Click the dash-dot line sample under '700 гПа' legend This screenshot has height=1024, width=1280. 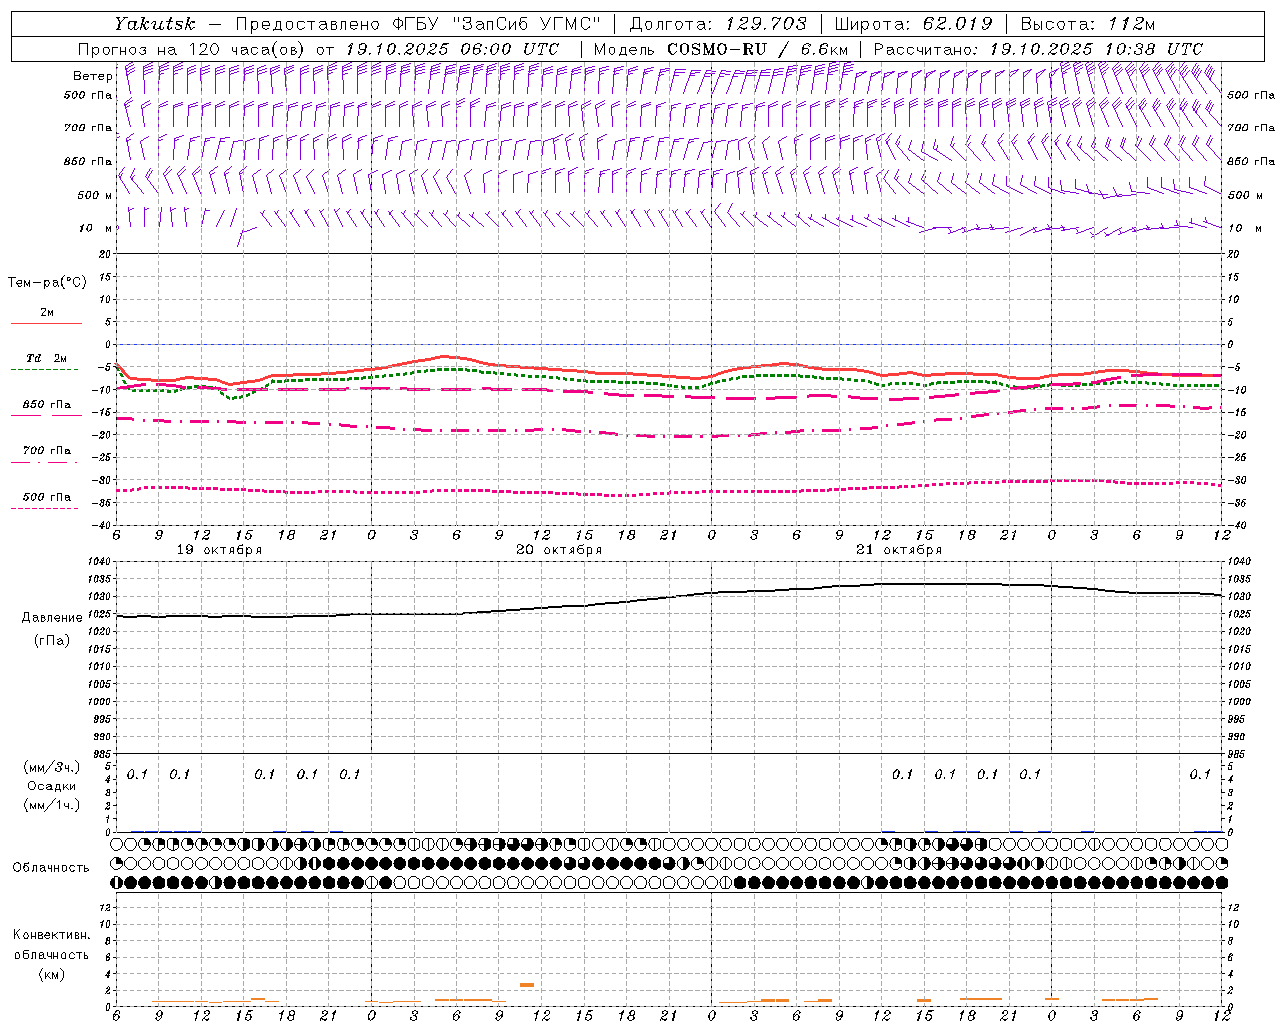[46, 462]
